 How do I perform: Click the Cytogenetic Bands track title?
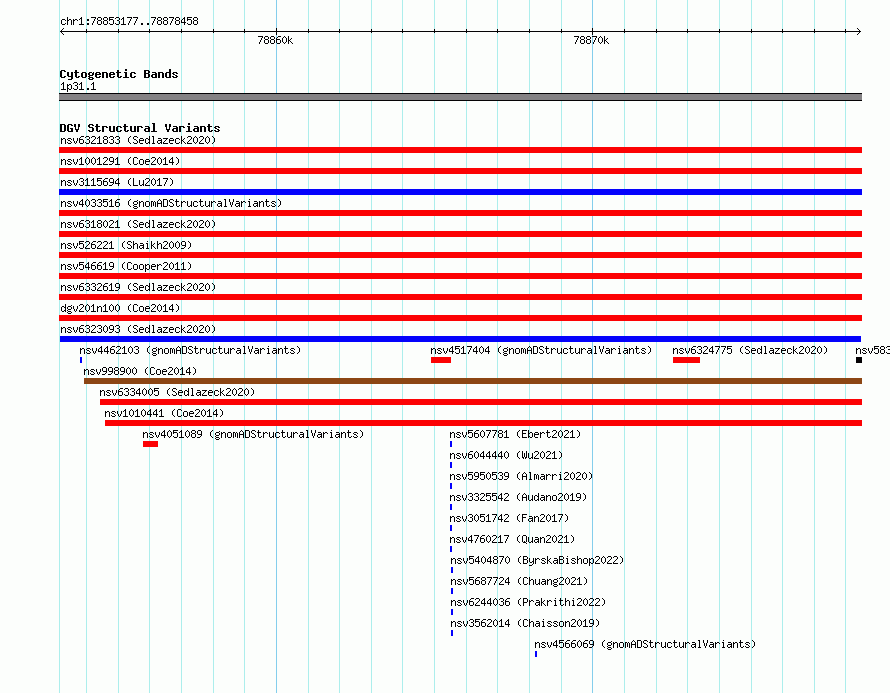click(x=119, y=74)
